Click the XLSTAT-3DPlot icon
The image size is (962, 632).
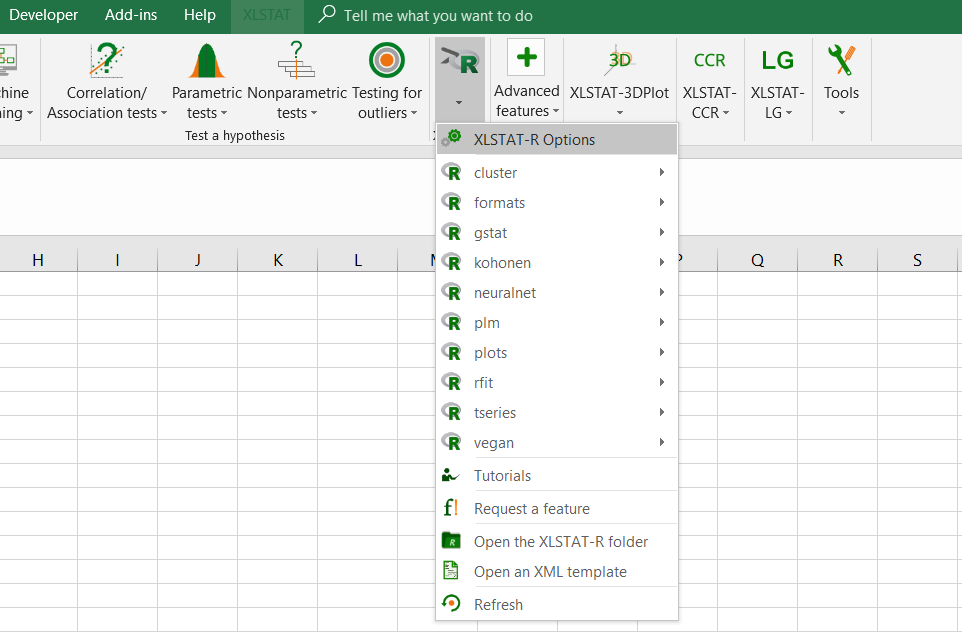tap(619, 60)
